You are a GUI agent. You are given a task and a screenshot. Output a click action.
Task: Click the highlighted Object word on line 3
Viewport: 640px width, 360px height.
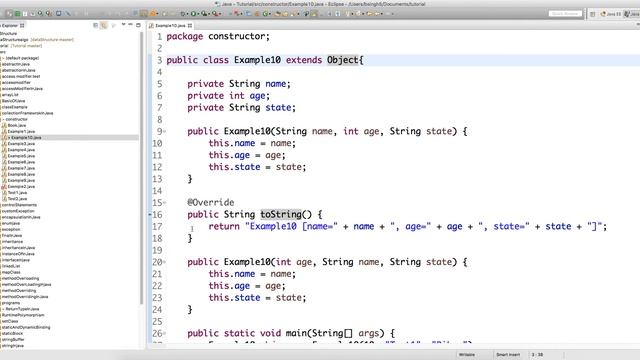click(x=342, y=60)
